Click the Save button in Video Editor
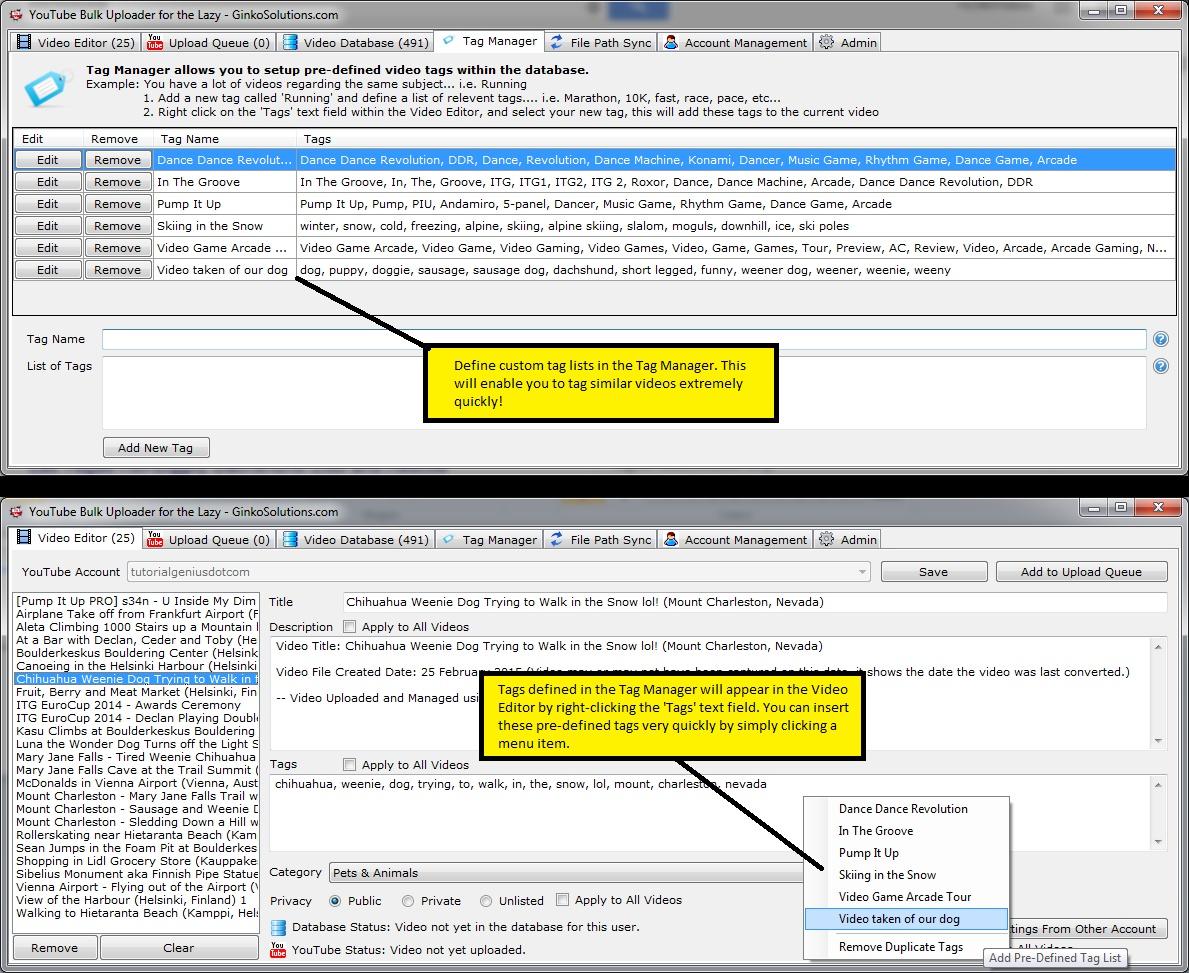 tap(933, 572)
